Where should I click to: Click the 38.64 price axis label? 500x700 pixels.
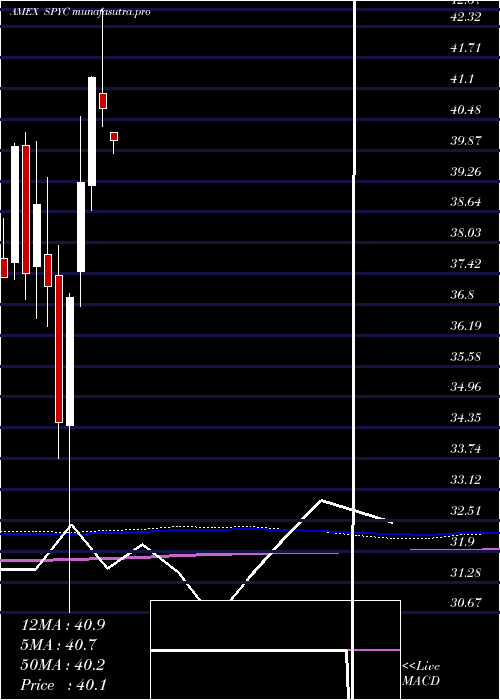pos(466,202)
